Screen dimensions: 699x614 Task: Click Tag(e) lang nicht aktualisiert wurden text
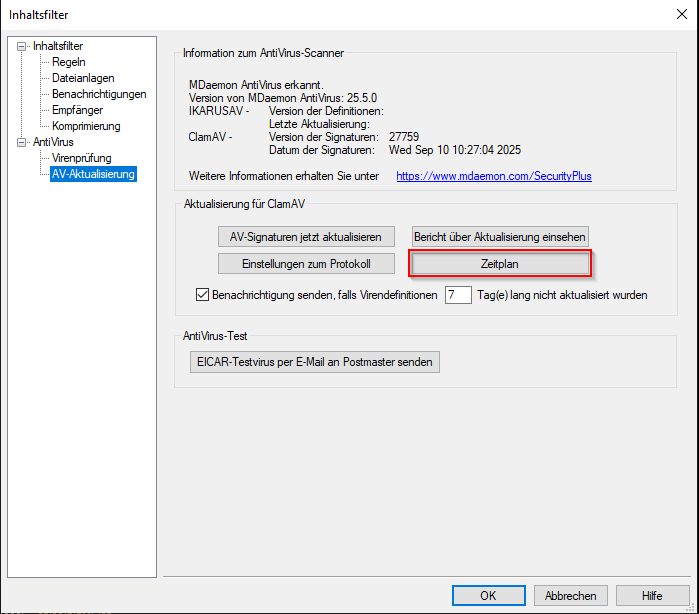click(562, 295)
